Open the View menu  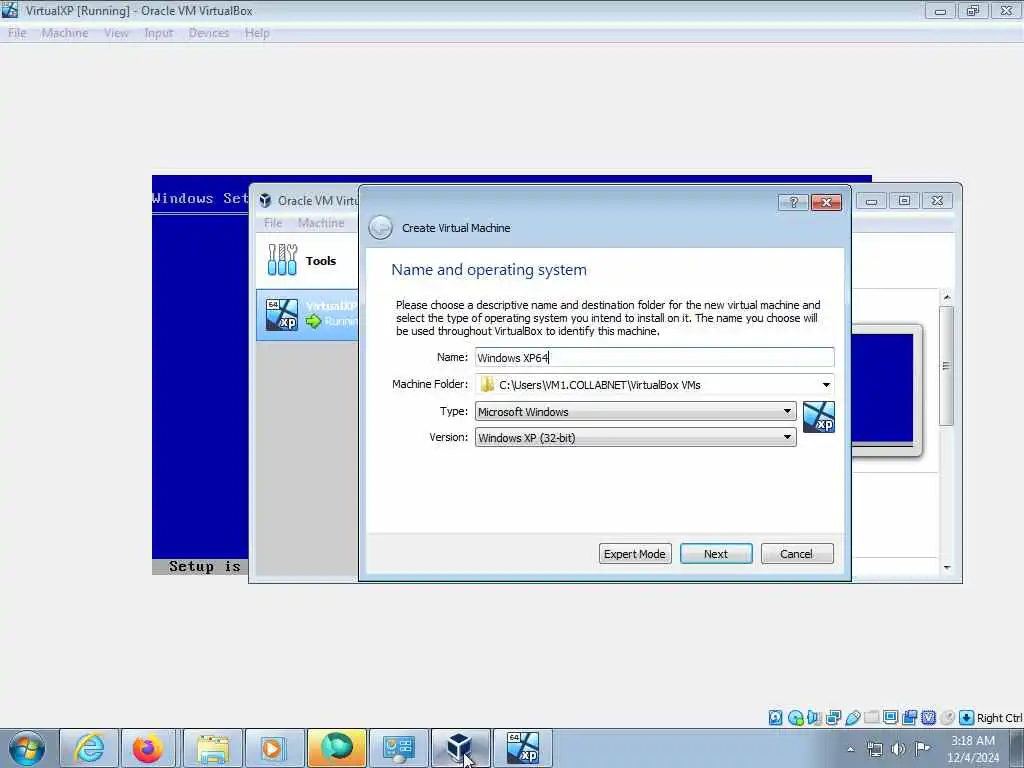coord(116,33)
